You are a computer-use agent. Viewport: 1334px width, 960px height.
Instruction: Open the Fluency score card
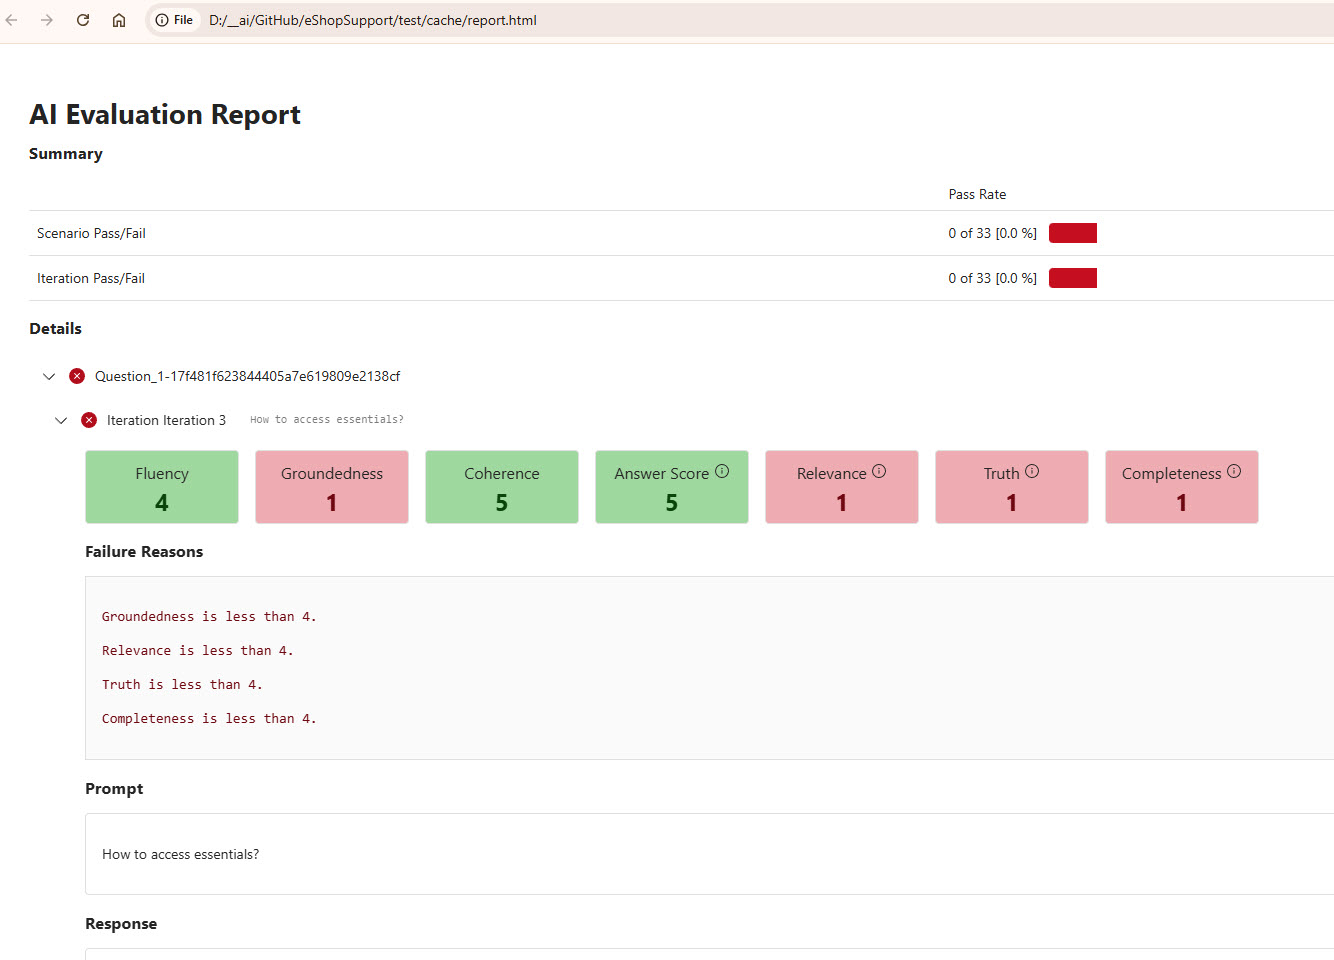pyautogui.click(x=162, y=487)
